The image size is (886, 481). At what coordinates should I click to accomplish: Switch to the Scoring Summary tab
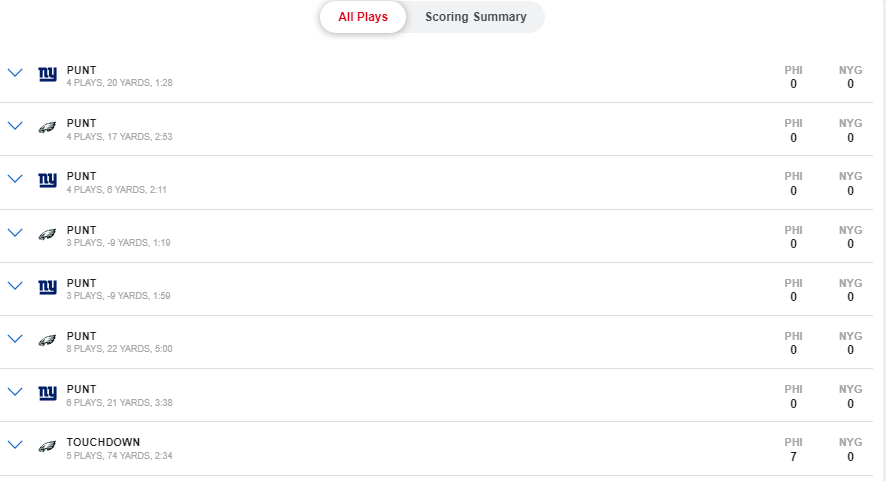(475, 17)
